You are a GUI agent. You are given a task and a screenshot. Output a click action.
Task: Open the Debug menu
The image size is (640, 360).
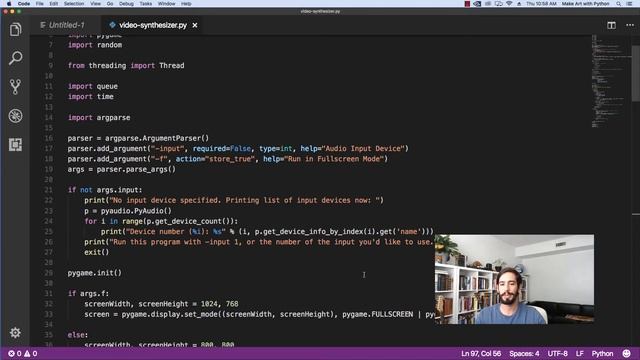point(126,4)
